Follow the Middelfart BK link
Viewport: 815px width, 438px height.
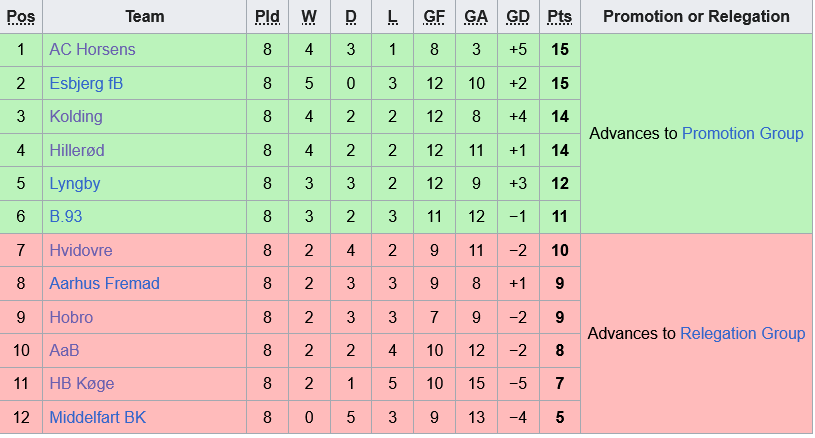[x=98, y=417]
